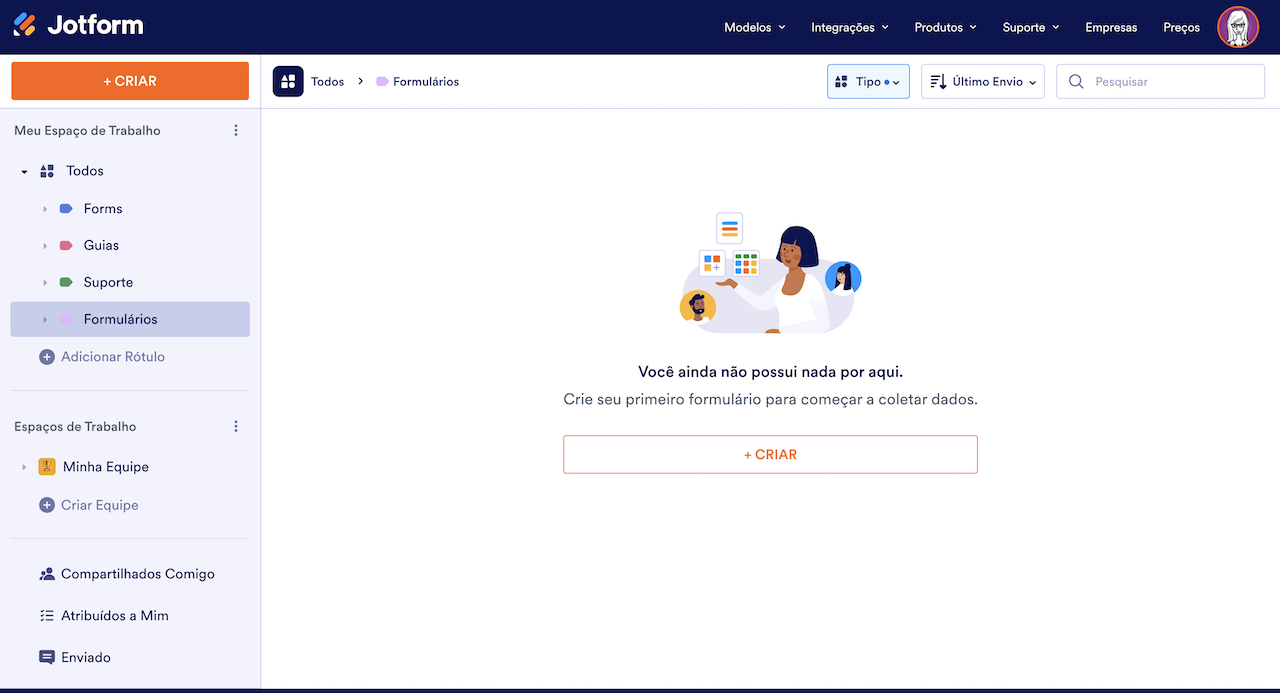Open the Tipo filter dropdown

[868, 82]
